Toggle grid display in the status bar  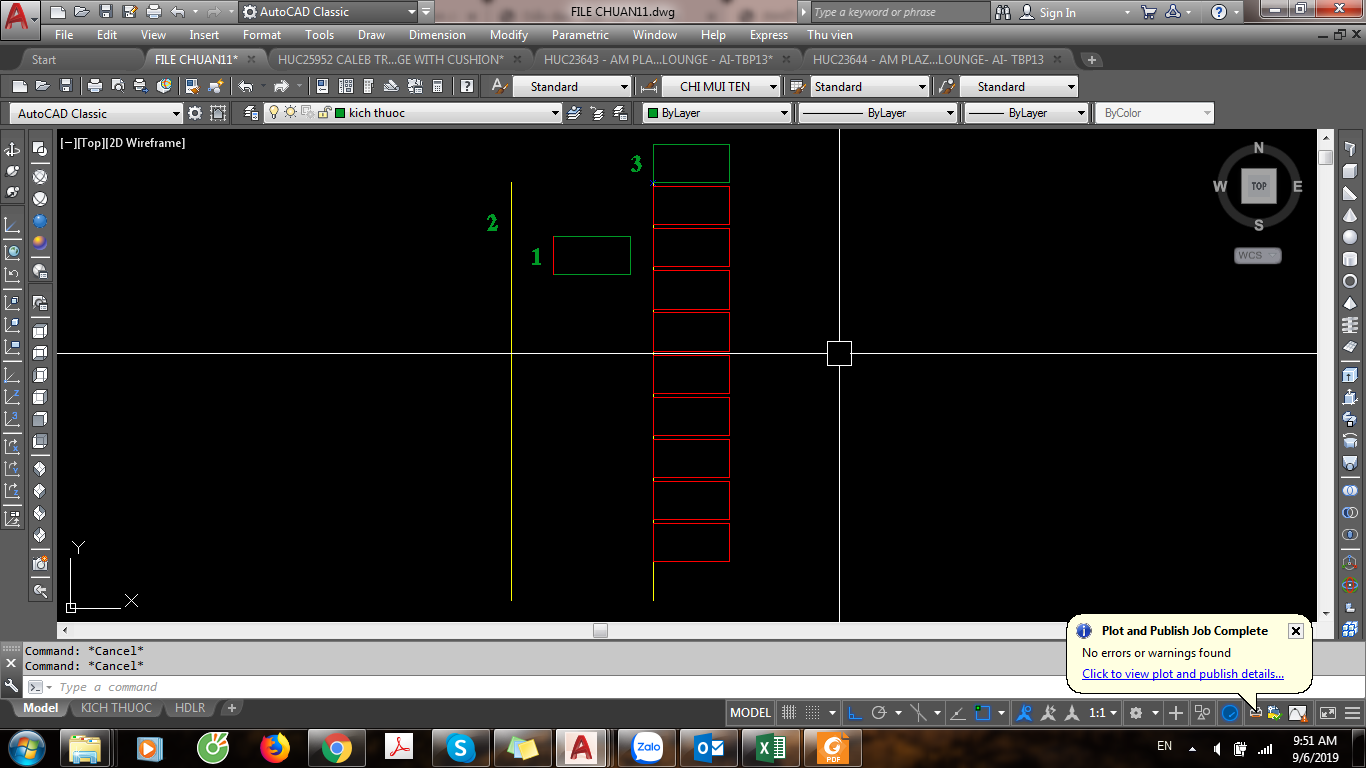(789, 713)
